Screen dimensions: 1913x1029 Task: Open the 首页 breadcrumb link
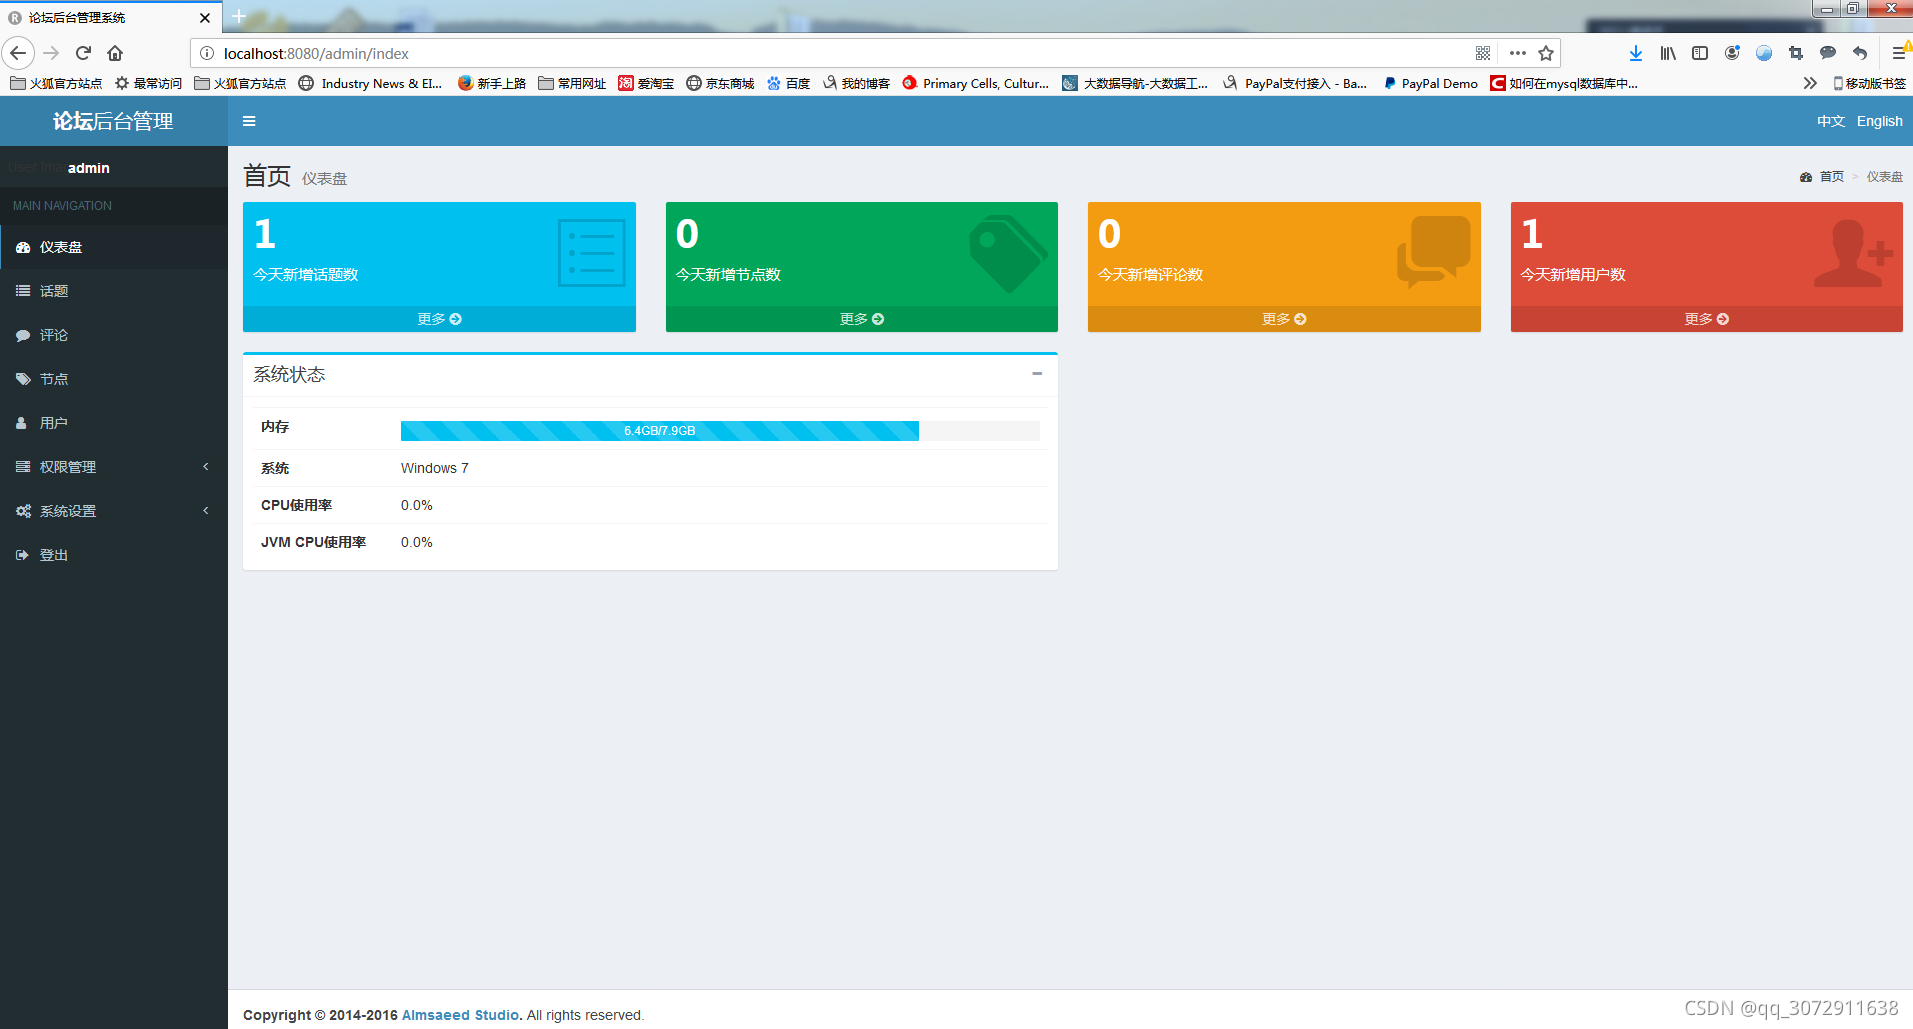(x=1822, y=177)
